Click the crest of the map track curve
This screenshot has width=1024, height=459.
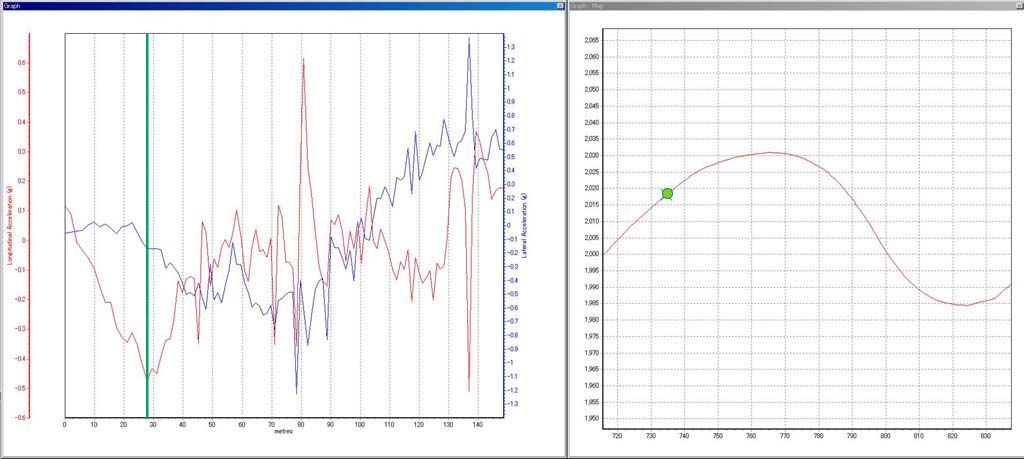[768, 153]
